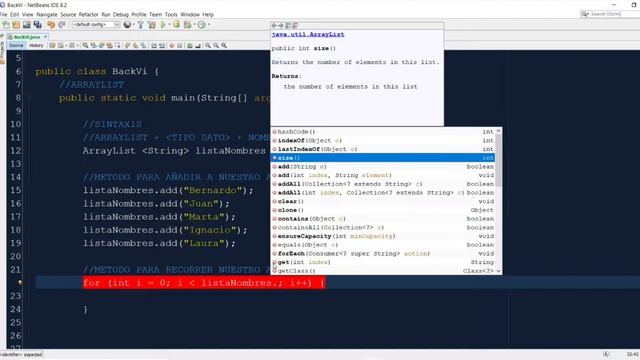Click the Clean and Build icon

coord(152,25)
